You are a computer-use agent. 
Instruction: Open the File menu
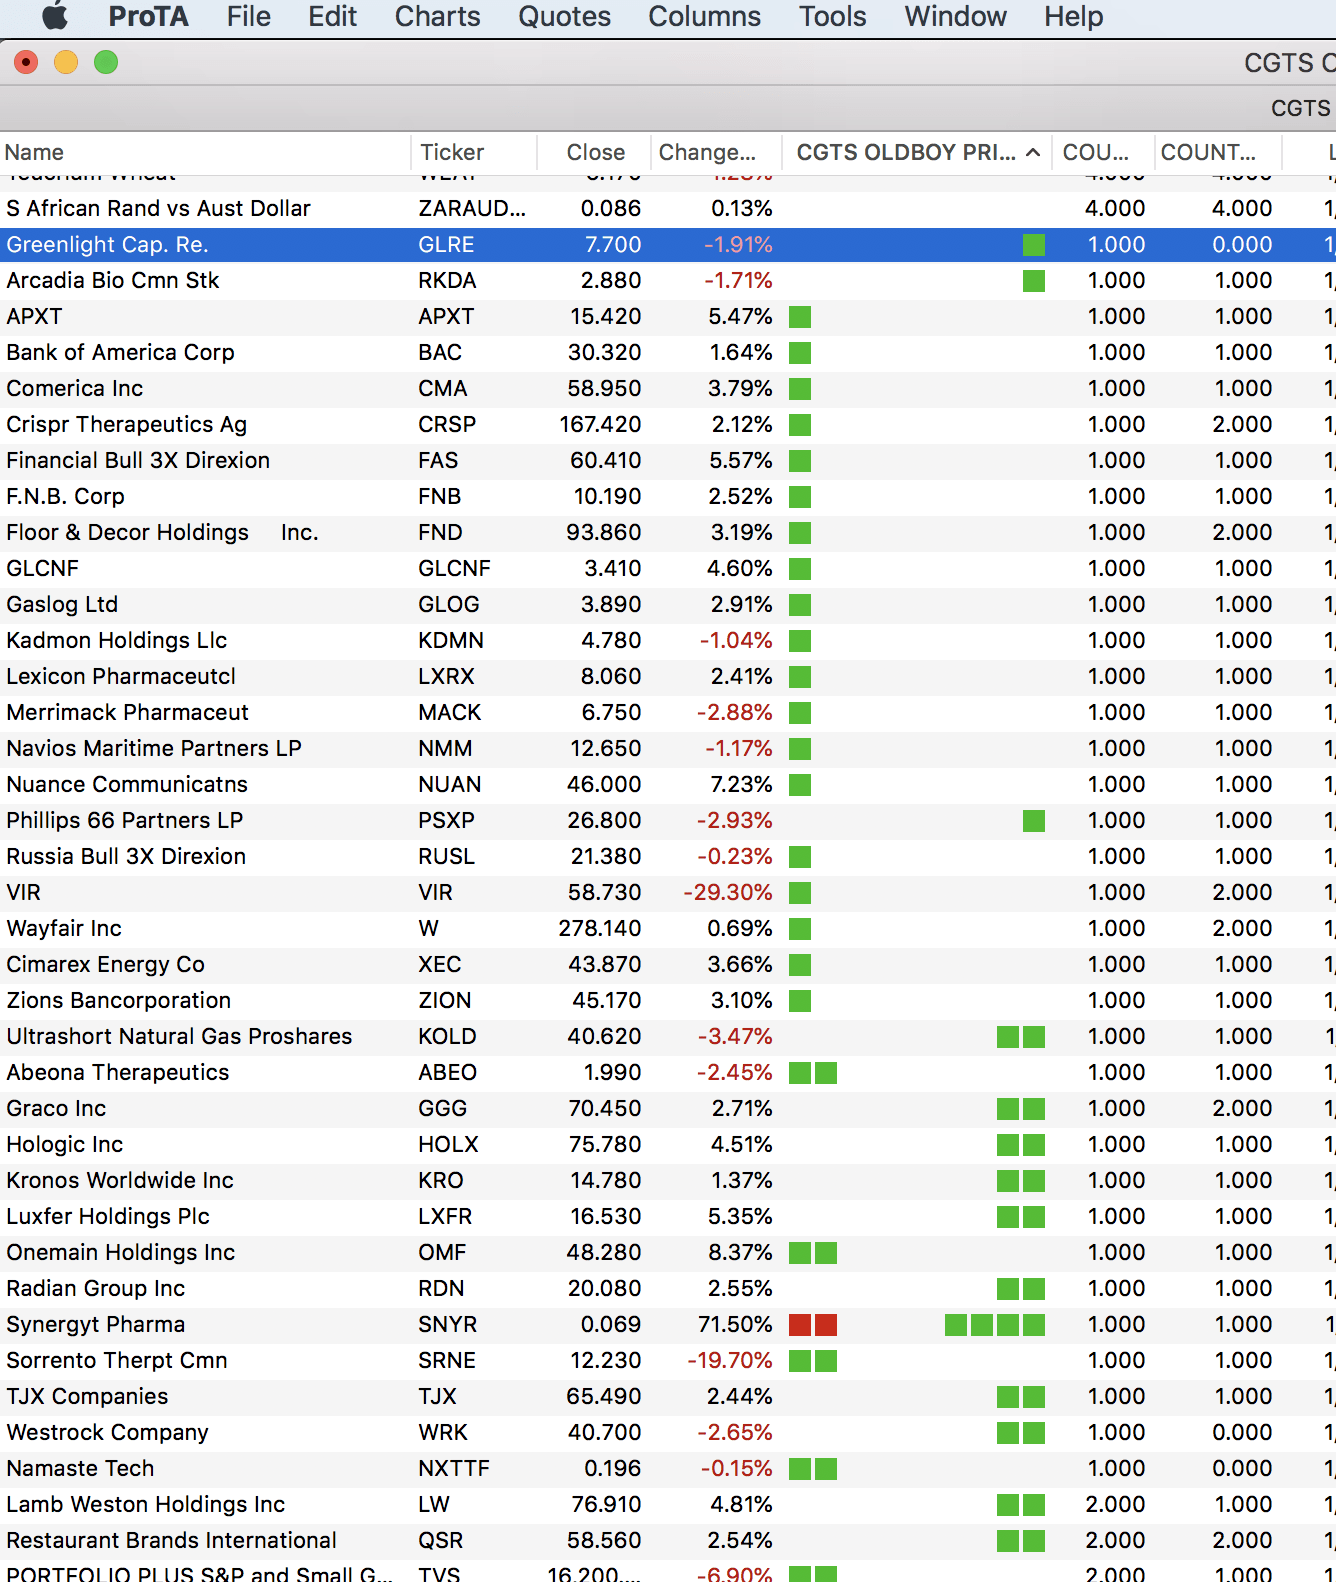click(x=248, y=16)
